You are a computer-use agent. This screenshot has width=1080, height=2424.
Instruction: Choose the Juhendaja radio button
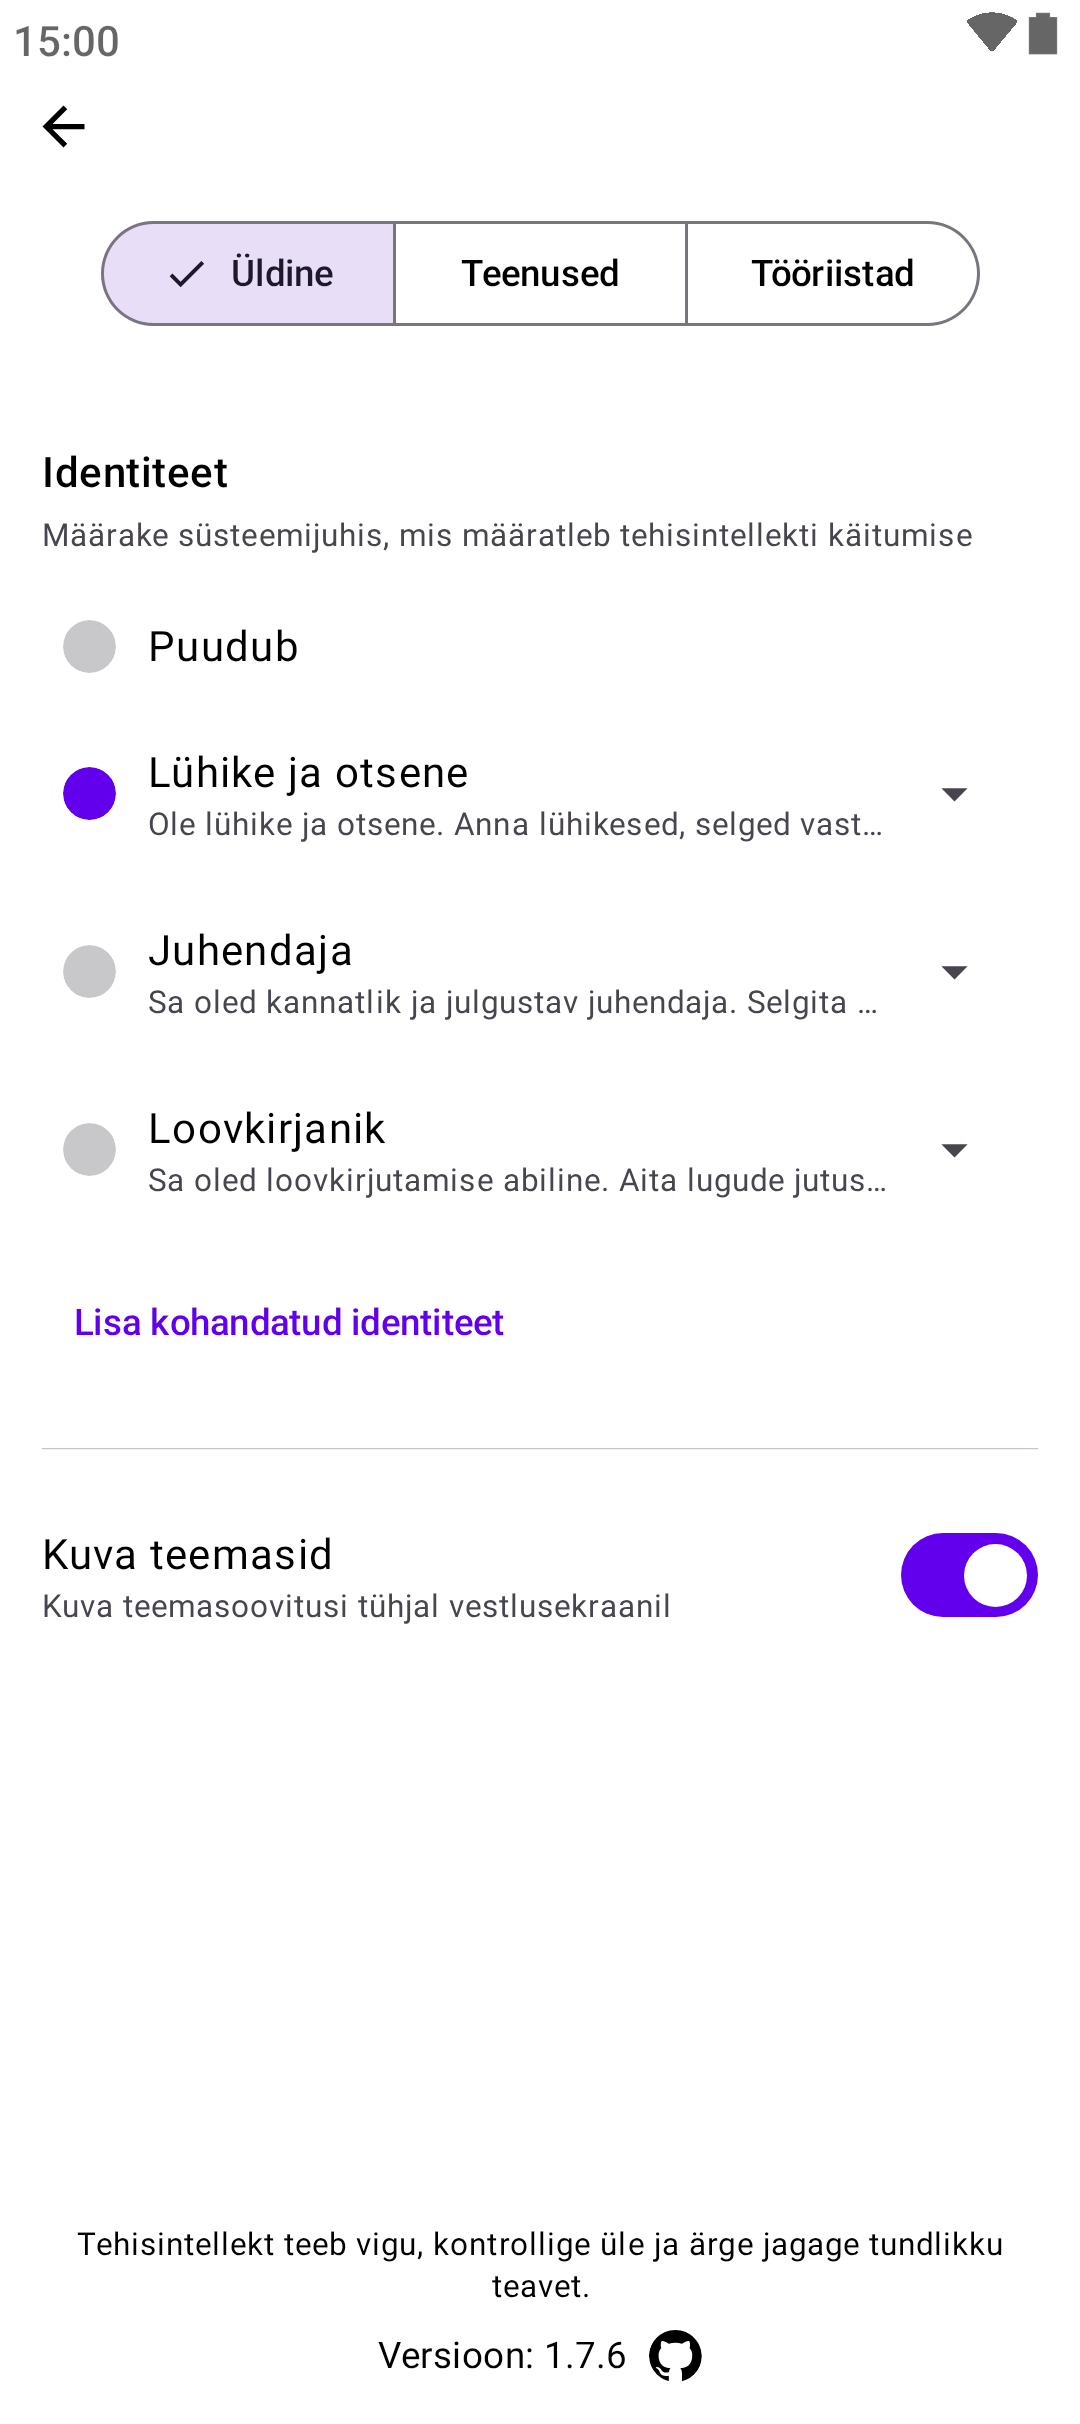coord(90,972)
